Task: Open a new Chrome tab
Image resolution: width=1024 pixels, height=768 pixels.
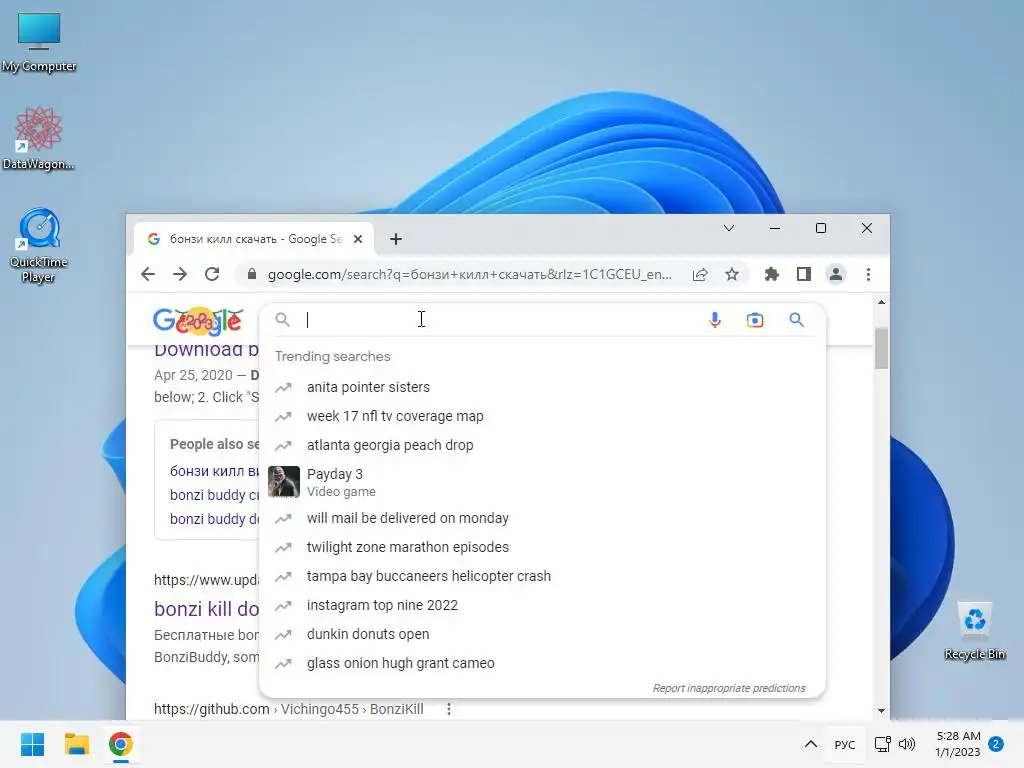Action: point(396,239)
